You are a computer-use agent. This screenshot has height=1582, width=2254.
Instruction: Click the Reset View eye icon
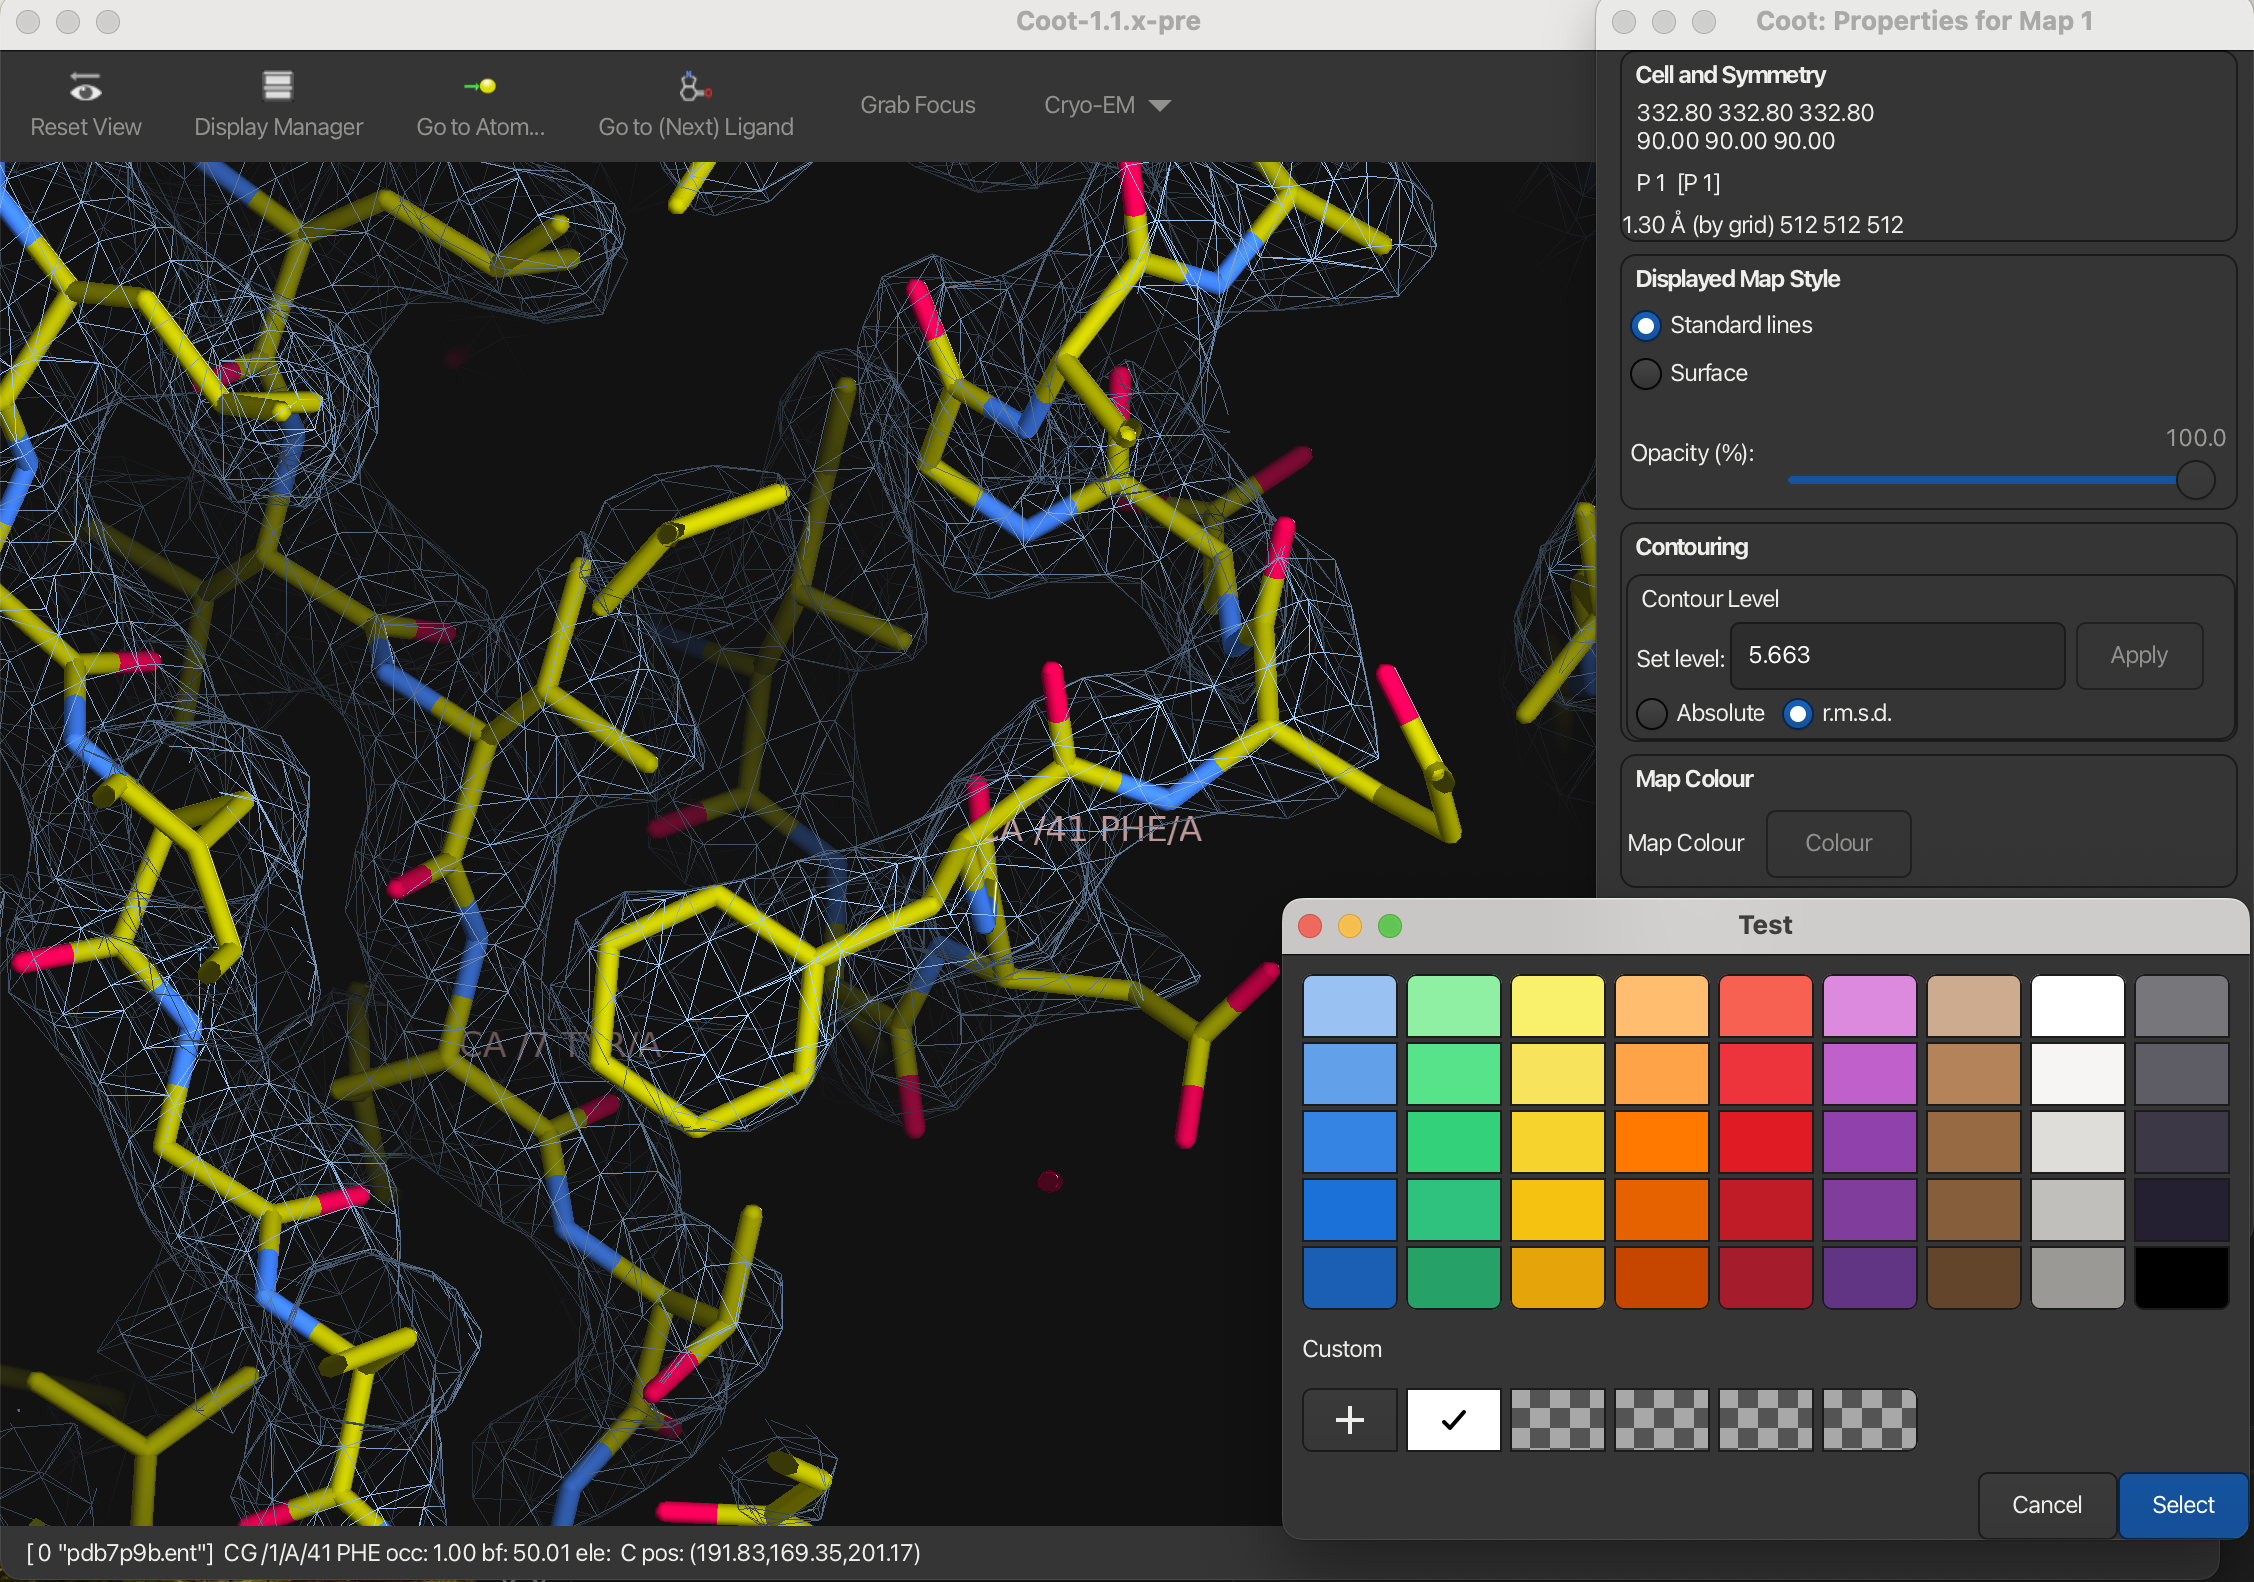tap(85, 88)
